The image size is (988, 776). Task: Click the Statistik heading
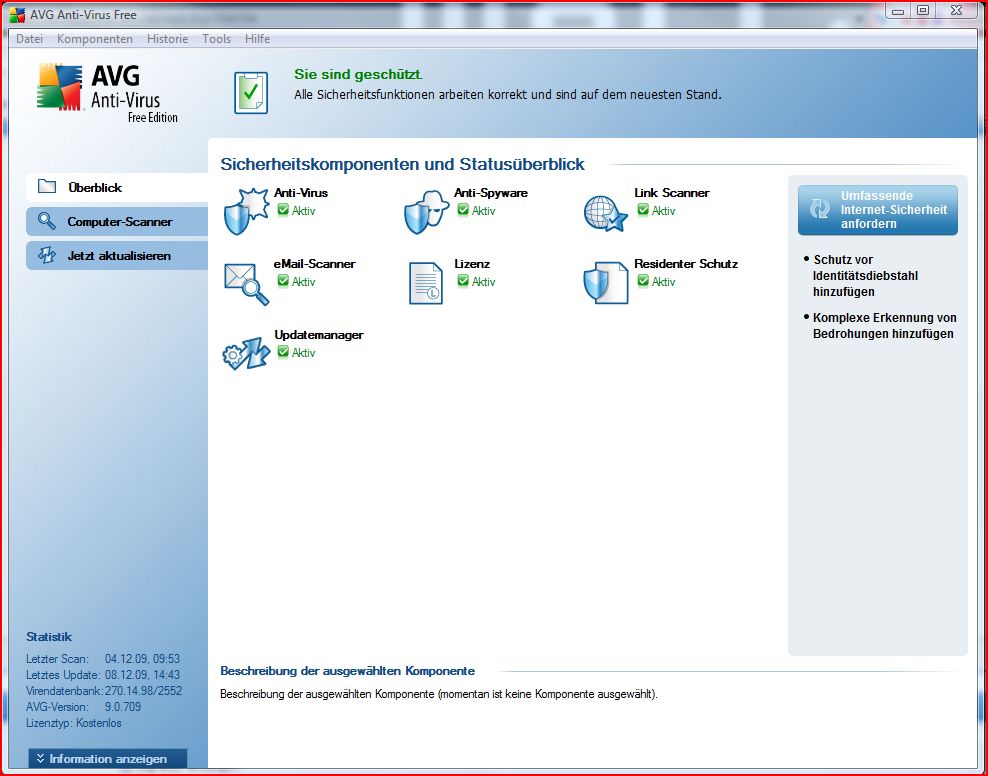click(49, 637)
